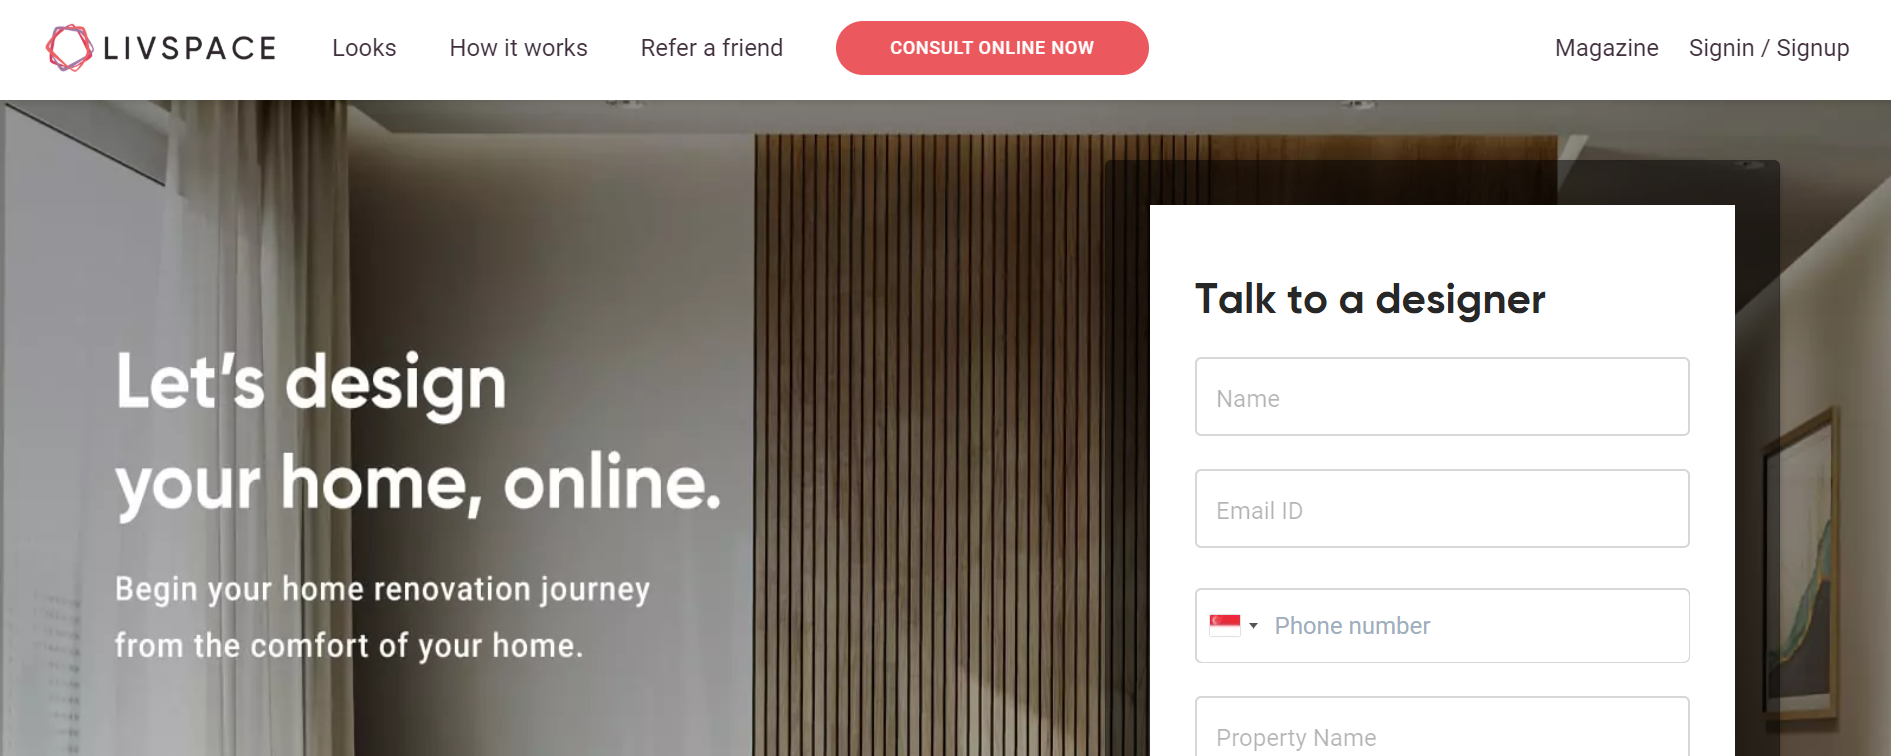Open the Looks menu item
This screenshot has height=756, width=1891.
pos(364,48)
